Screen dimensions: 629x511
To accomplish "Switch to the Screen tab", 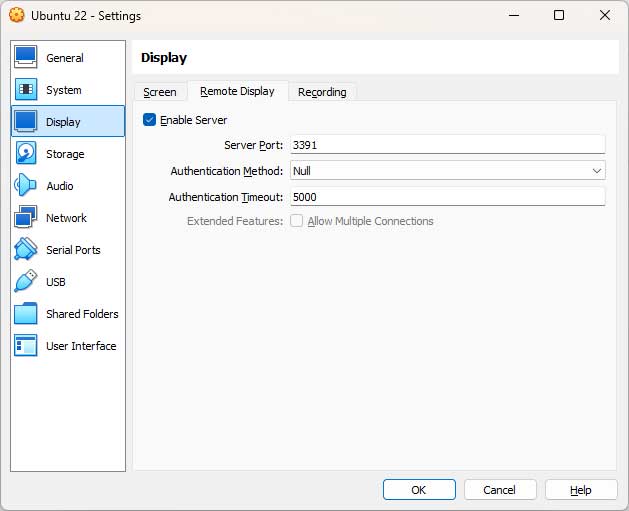I will [160, 92].
